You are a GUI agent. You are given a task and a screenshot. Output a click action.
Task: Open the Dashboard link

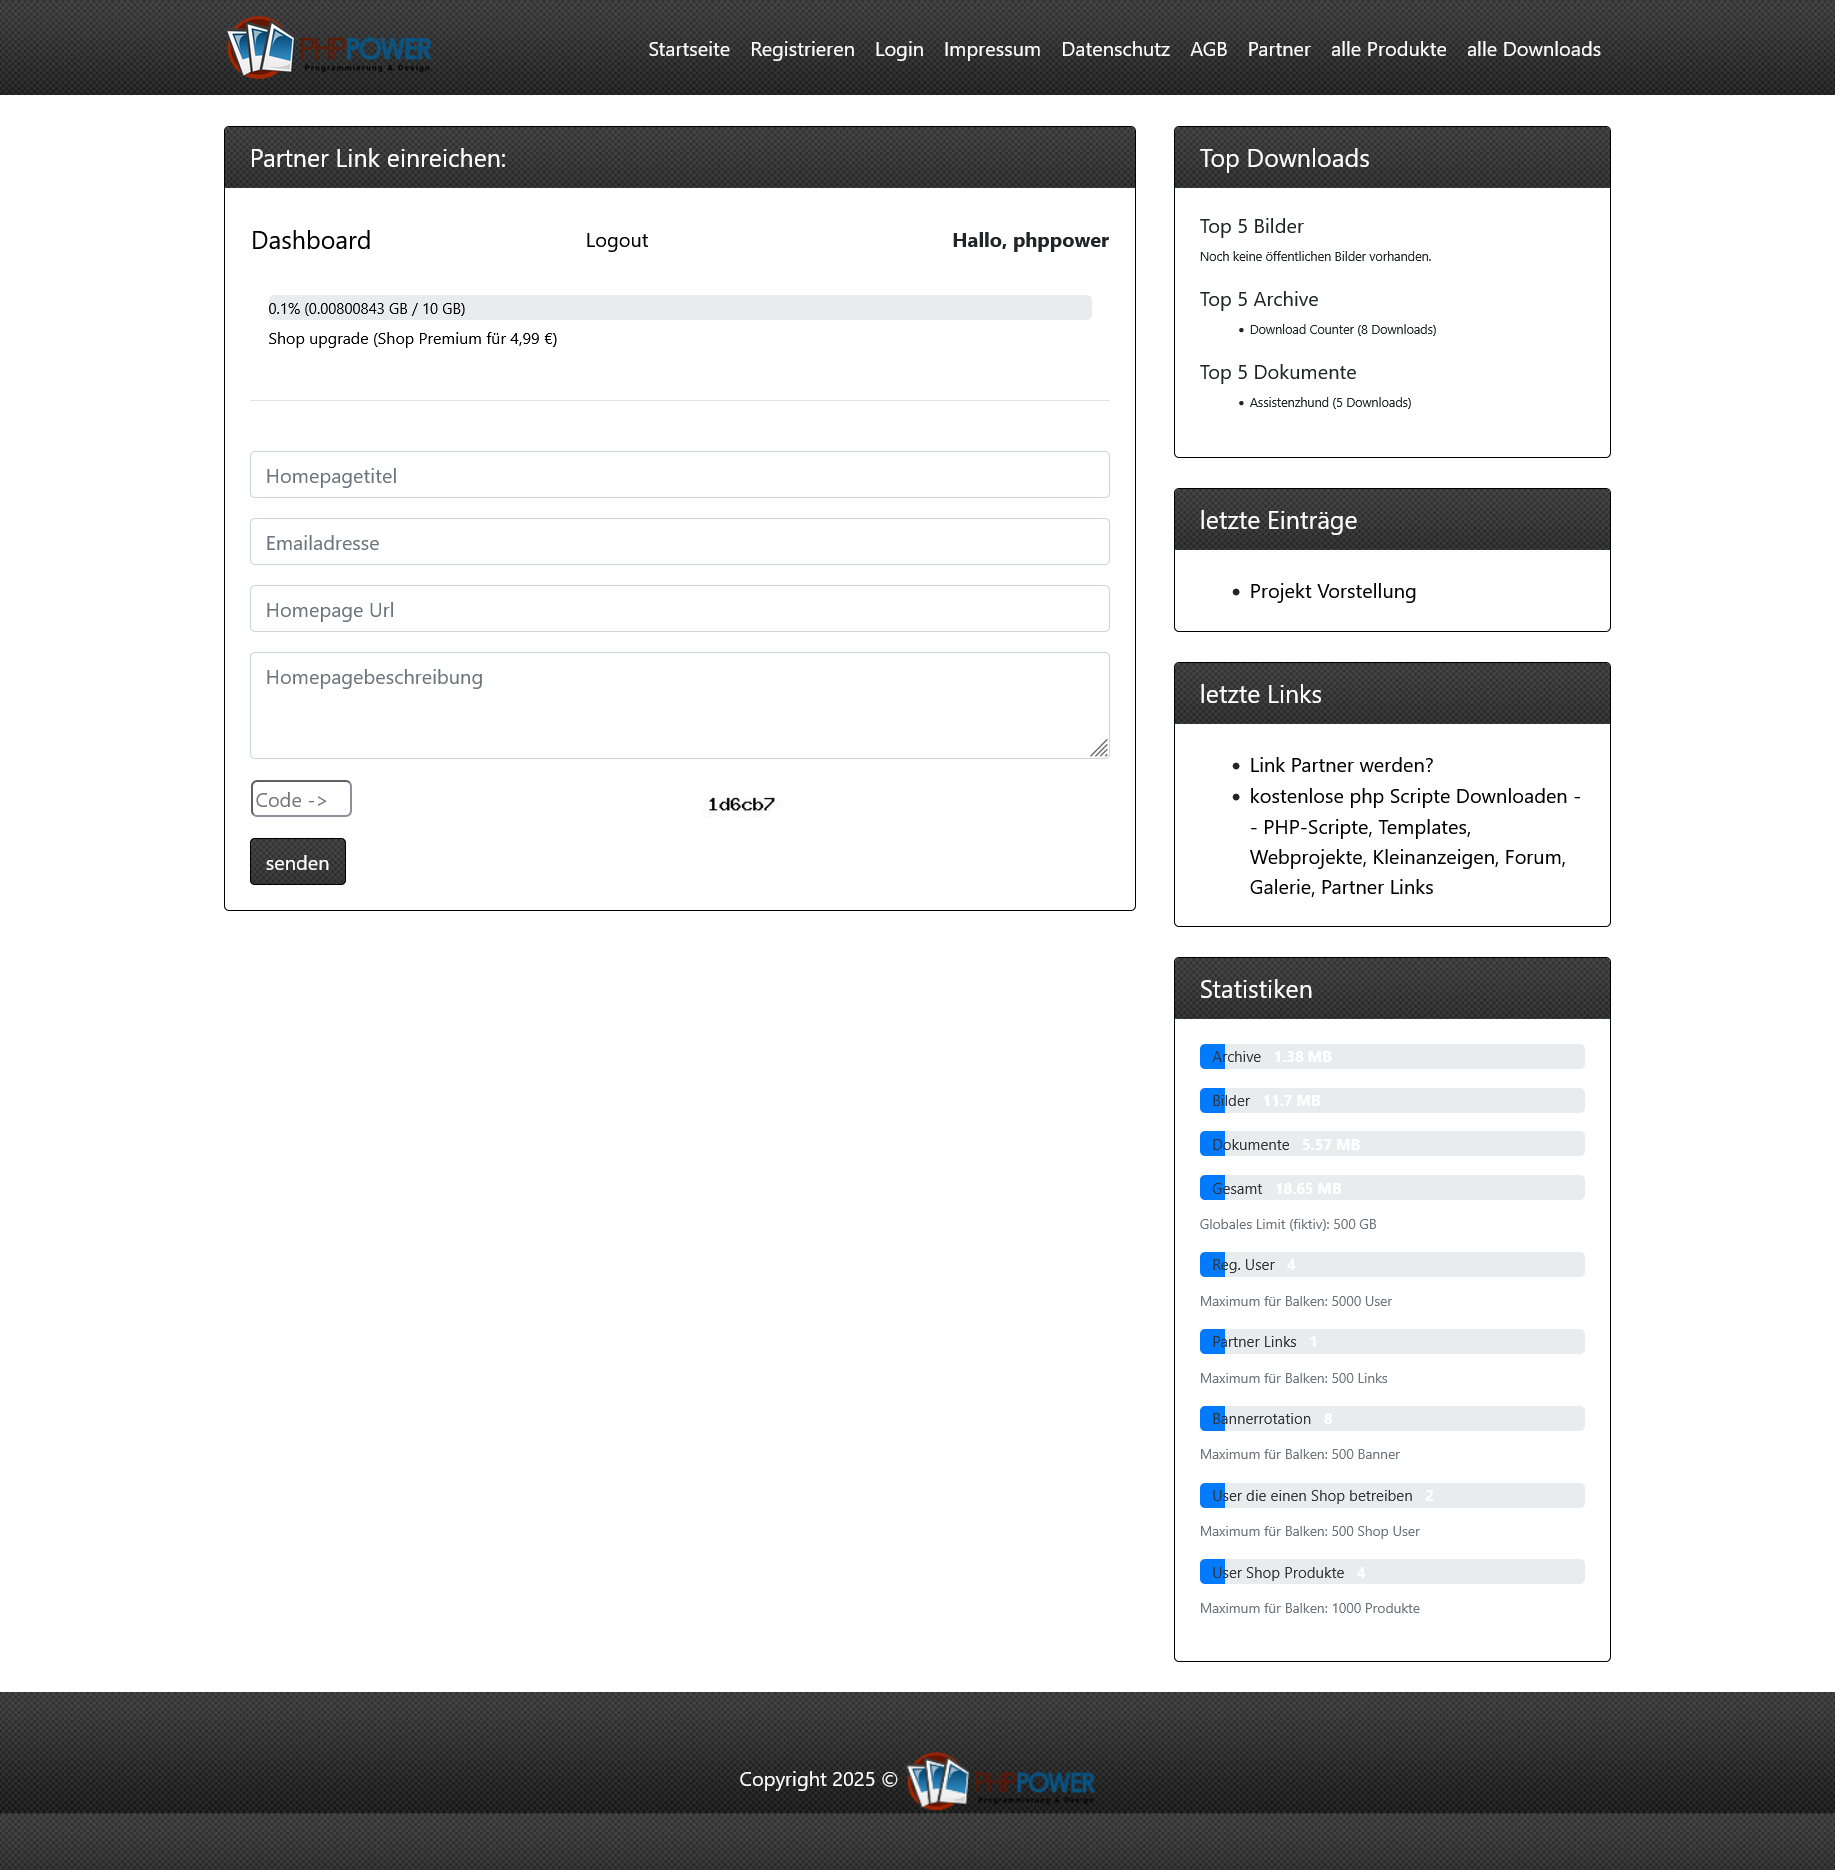coord(311,240)
